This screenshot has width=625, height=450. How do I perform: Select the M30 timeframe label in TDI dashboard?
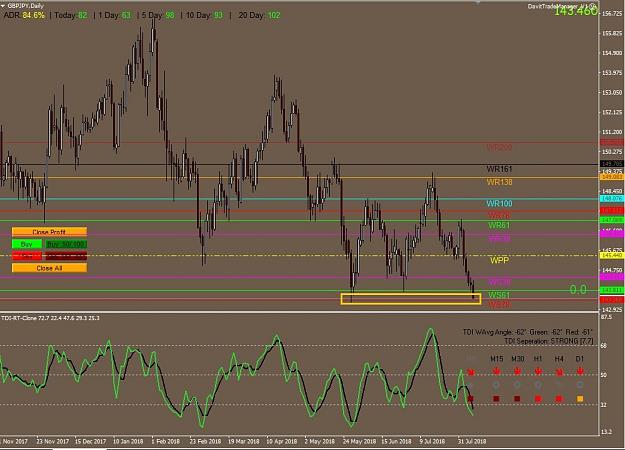pyautogui.click(x=518, y=359)
